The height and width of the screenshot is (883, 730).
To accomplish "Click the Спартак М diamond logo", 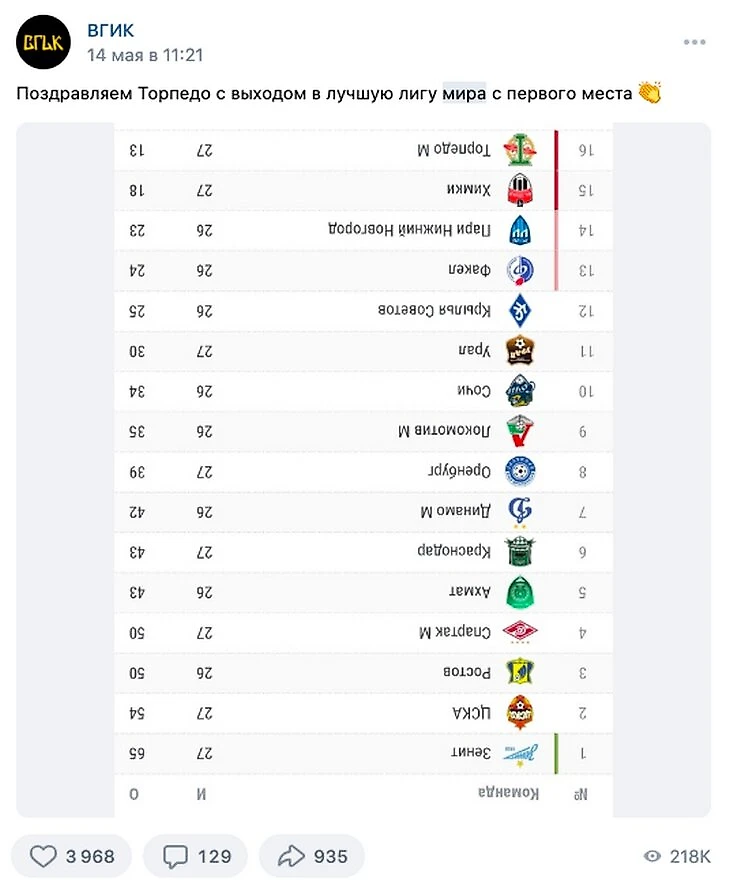I will point(520,632).
